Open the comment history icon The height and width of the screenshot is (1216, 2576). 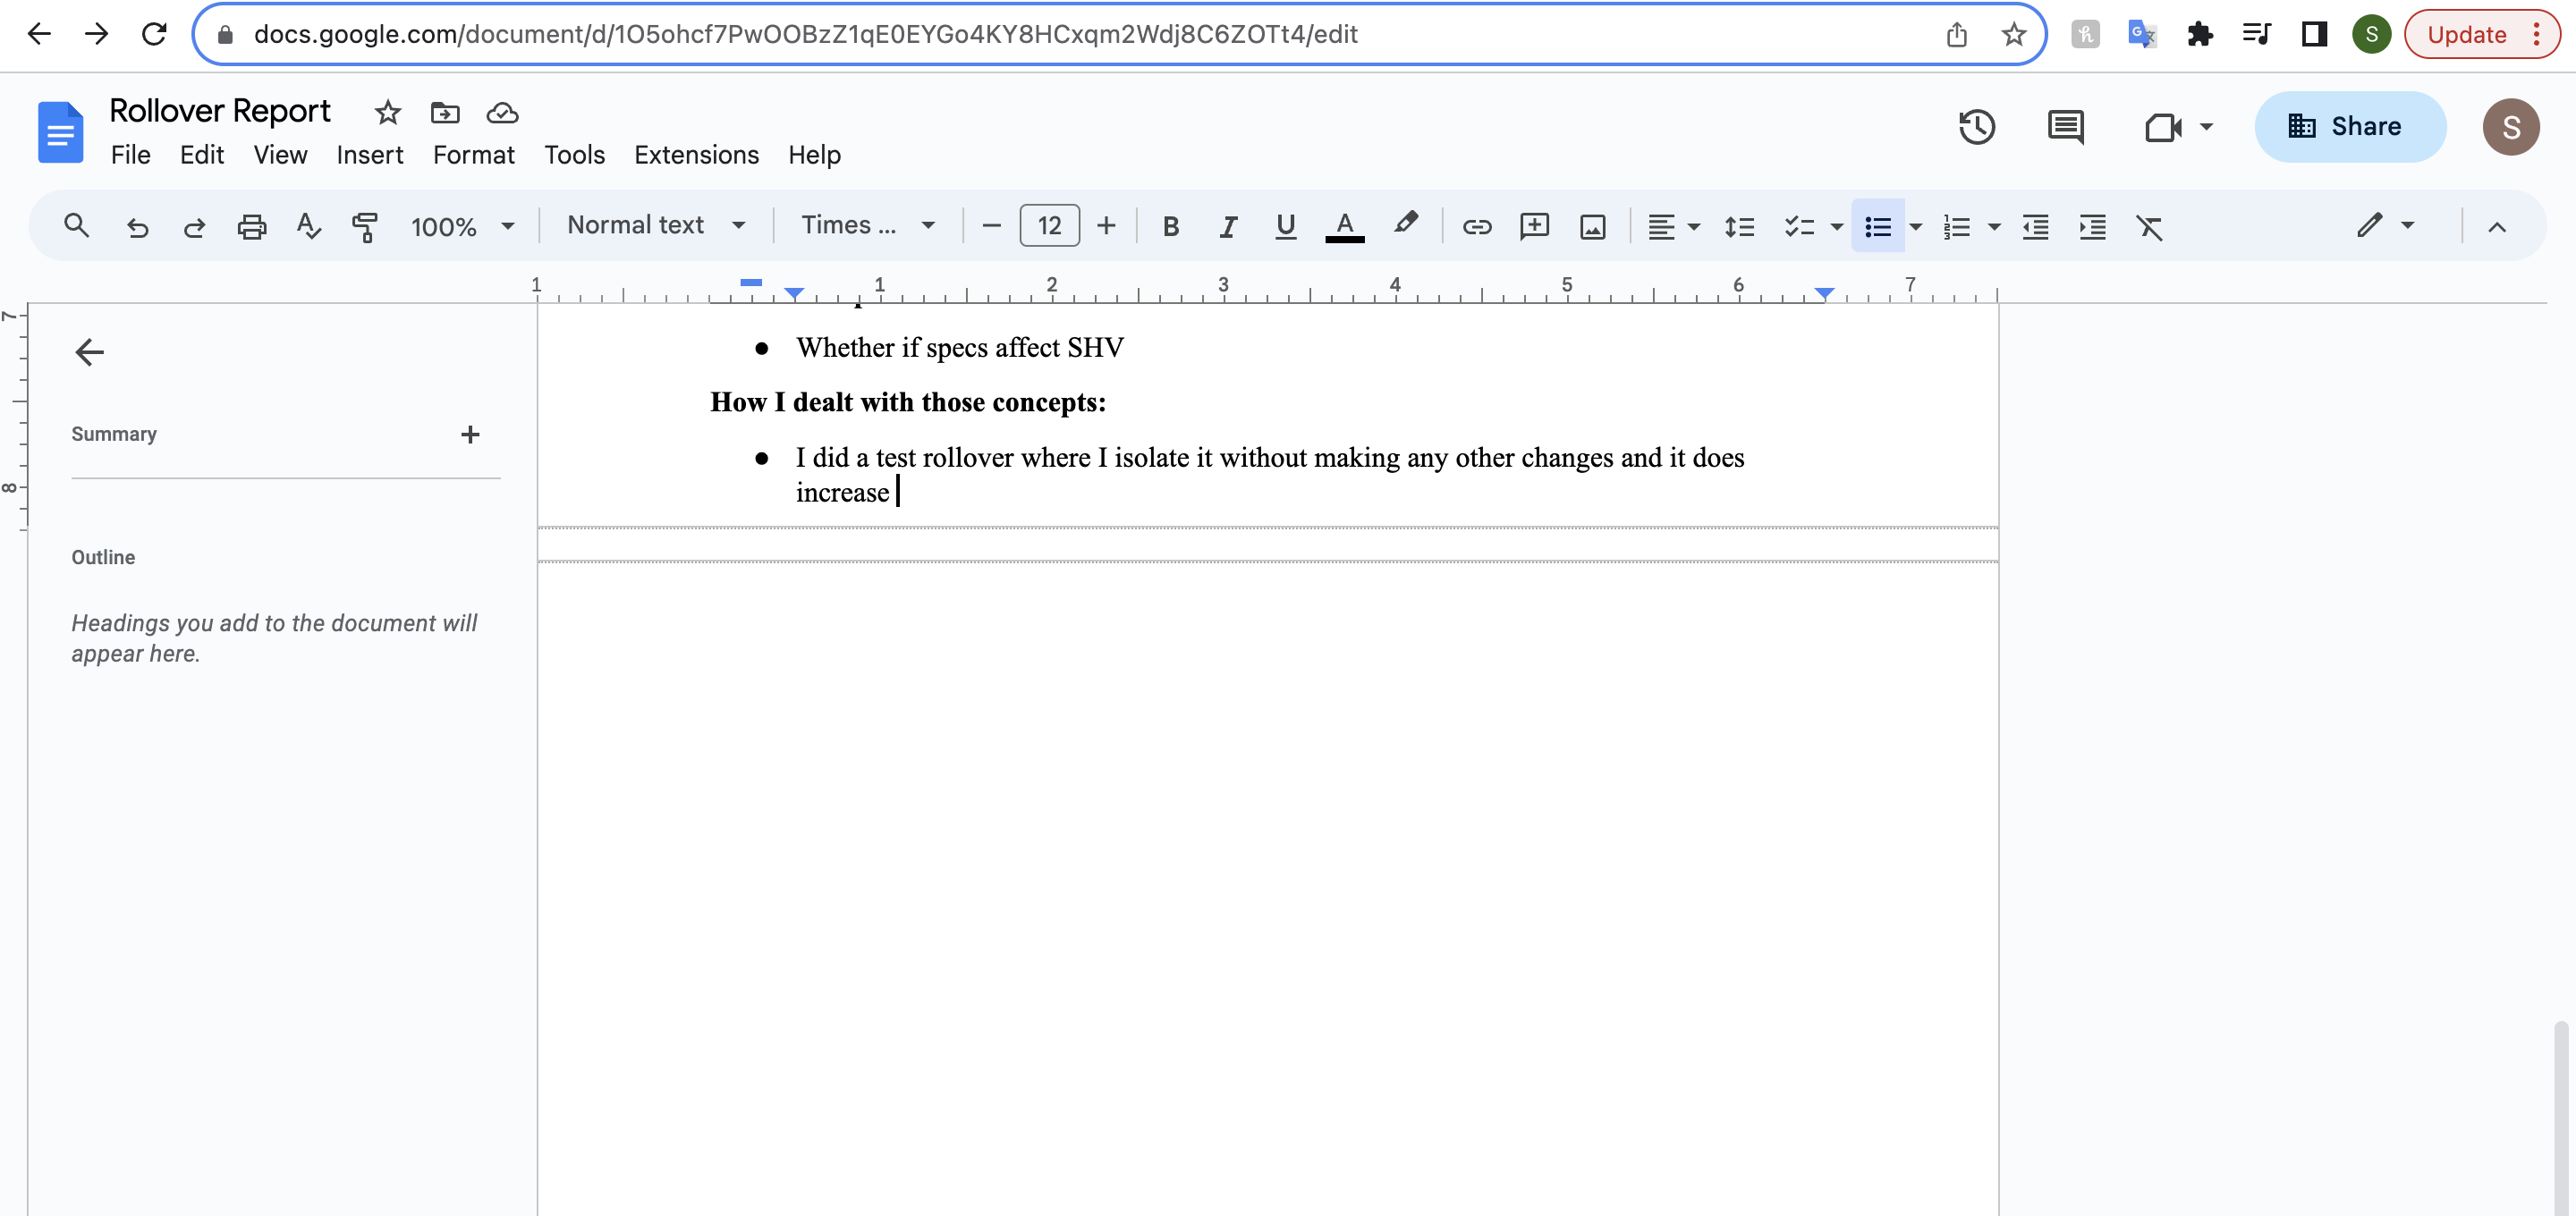(x=2064, y=127)
